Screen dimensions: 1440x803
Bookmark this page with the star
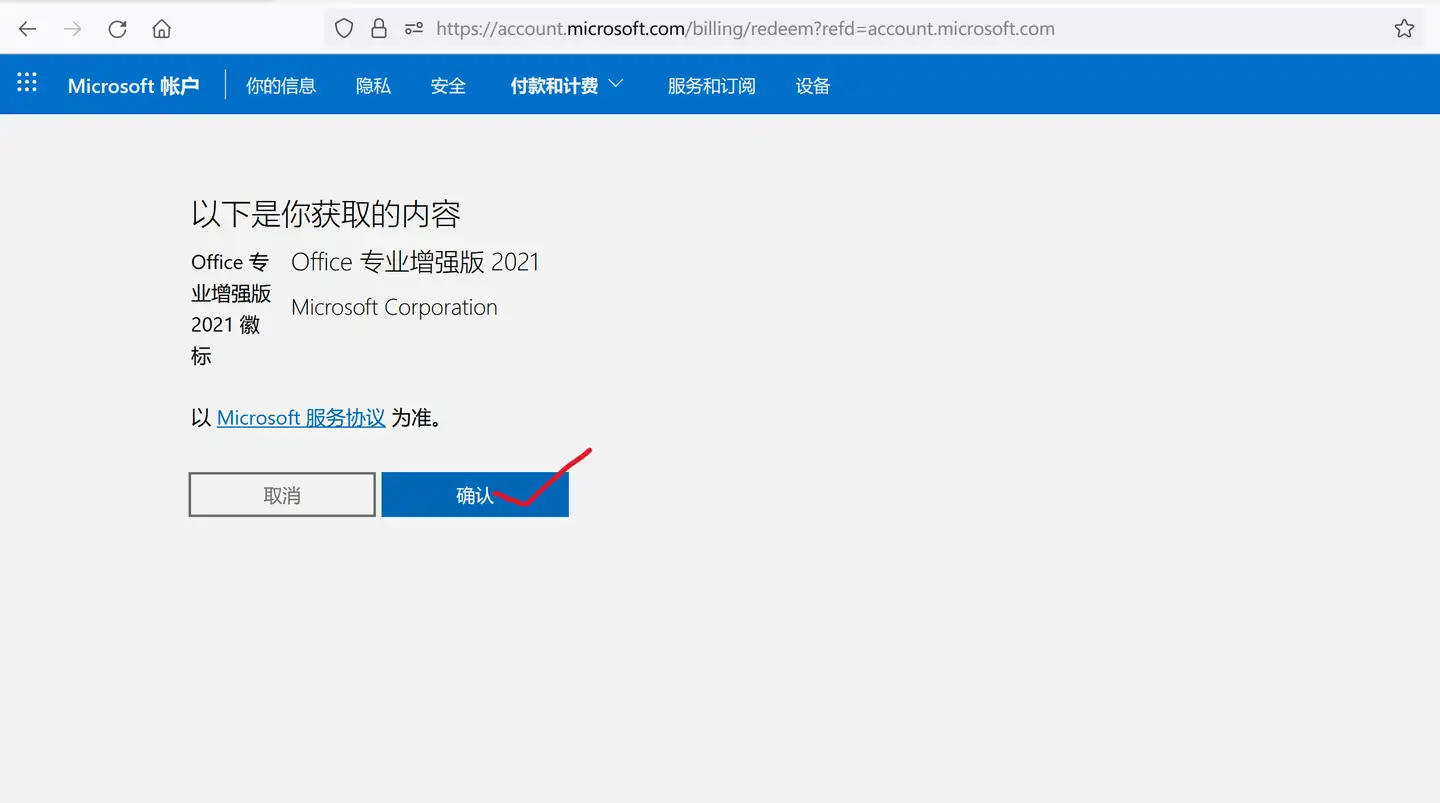1404,29
